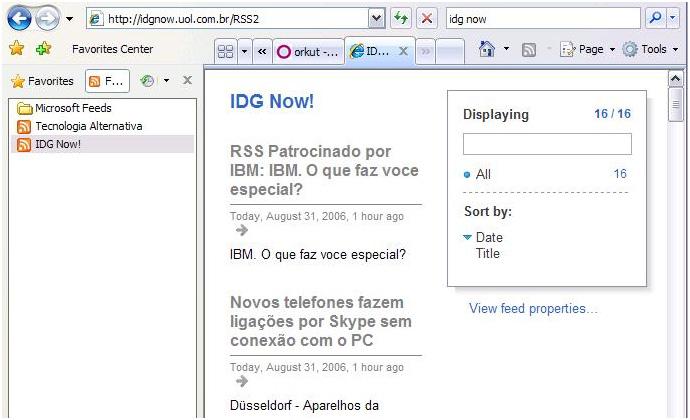Viewport: 690px width, 420px height.
Task: Open the Tools menu
Action: click(x=650, y=49)
